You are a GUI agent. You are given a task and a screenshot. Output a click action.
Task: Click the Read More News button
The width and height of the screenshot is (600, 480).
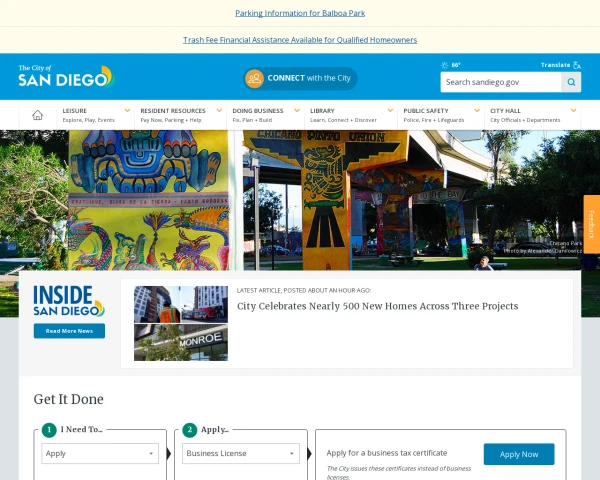(x=69, y=331)
